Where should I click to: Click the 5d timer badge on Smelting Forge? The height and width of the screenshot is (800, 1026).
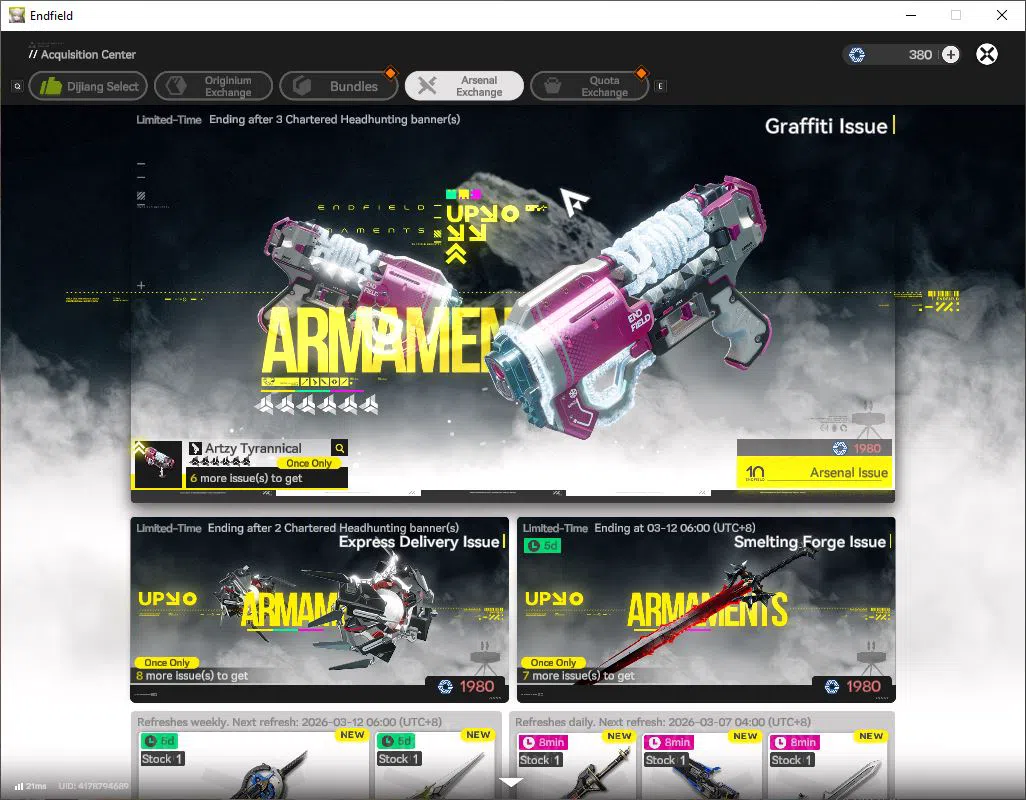click(542, 546)
